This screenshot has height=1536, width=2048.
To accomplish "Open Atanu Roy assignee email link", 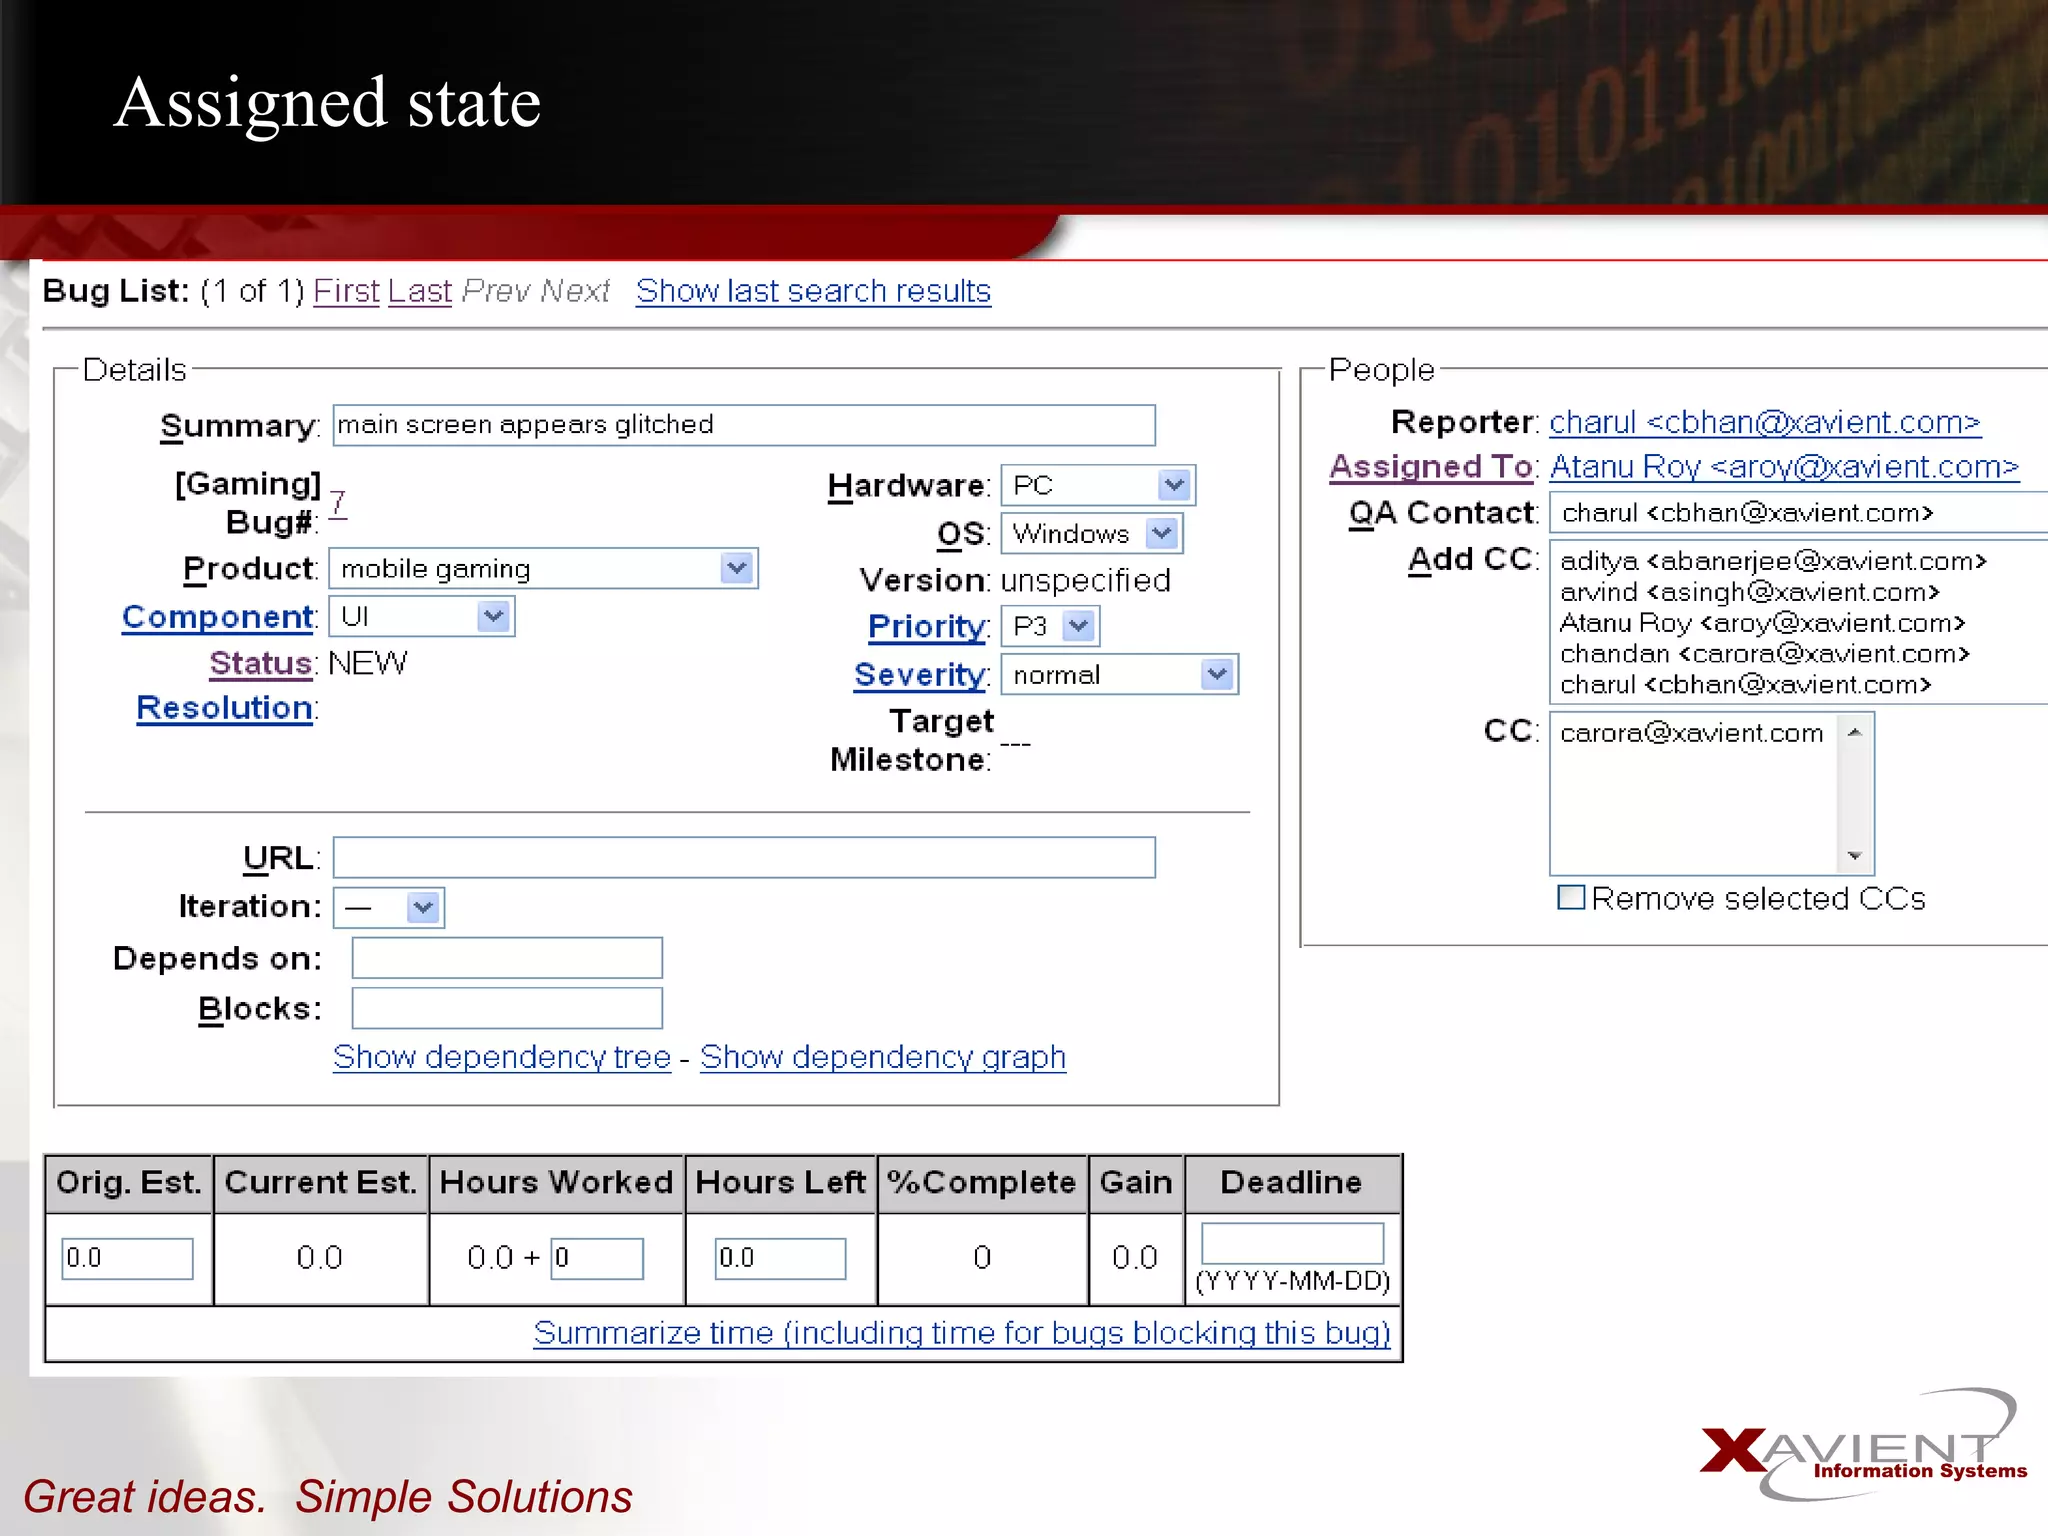I will tap(1784, 467).
